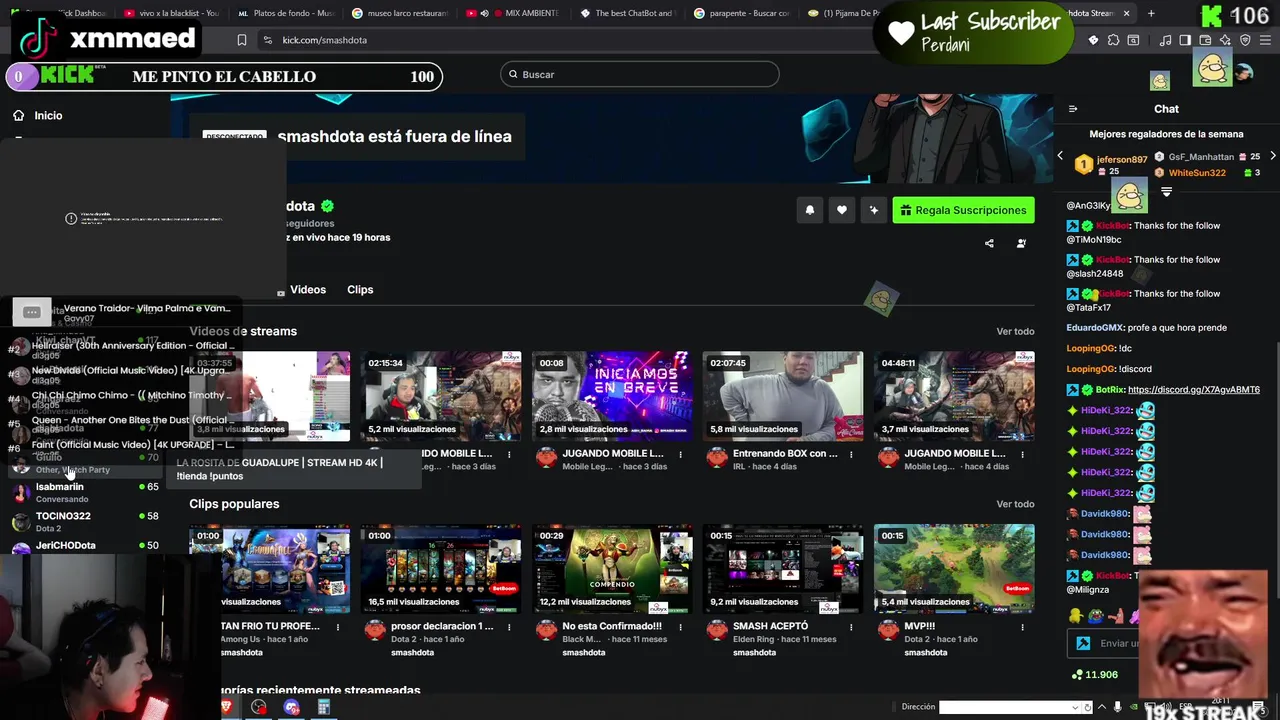Image resolution: width=1280 pixels, height=720 pixels.
Task: Open the browser hamburger menu
Action: pyautogui.click(x=1265, y=40)
